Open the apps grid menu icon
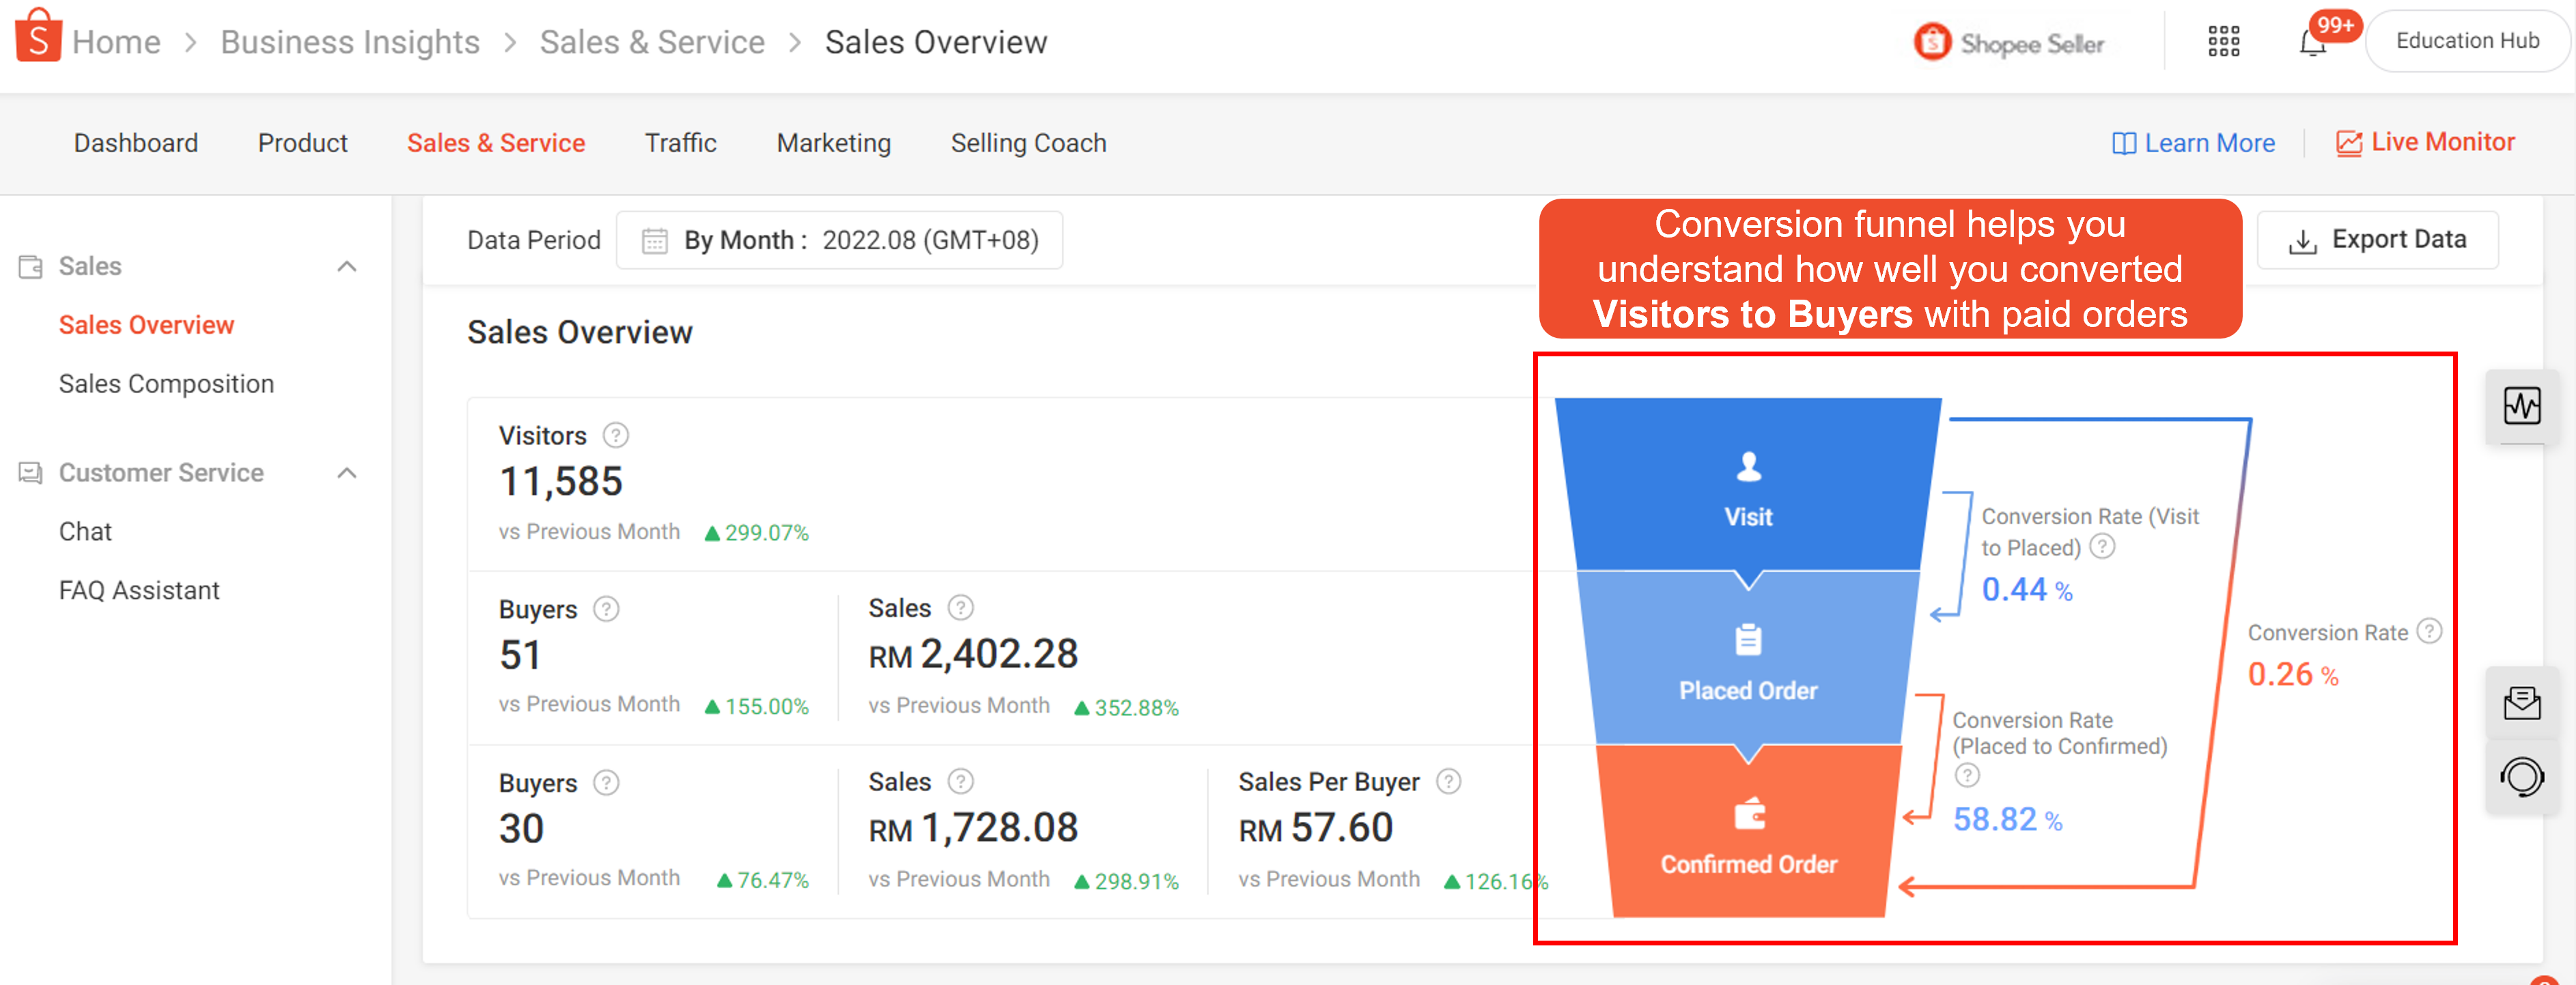The width and height of the screenshot is (2576, 985). tap(2224, 40)
